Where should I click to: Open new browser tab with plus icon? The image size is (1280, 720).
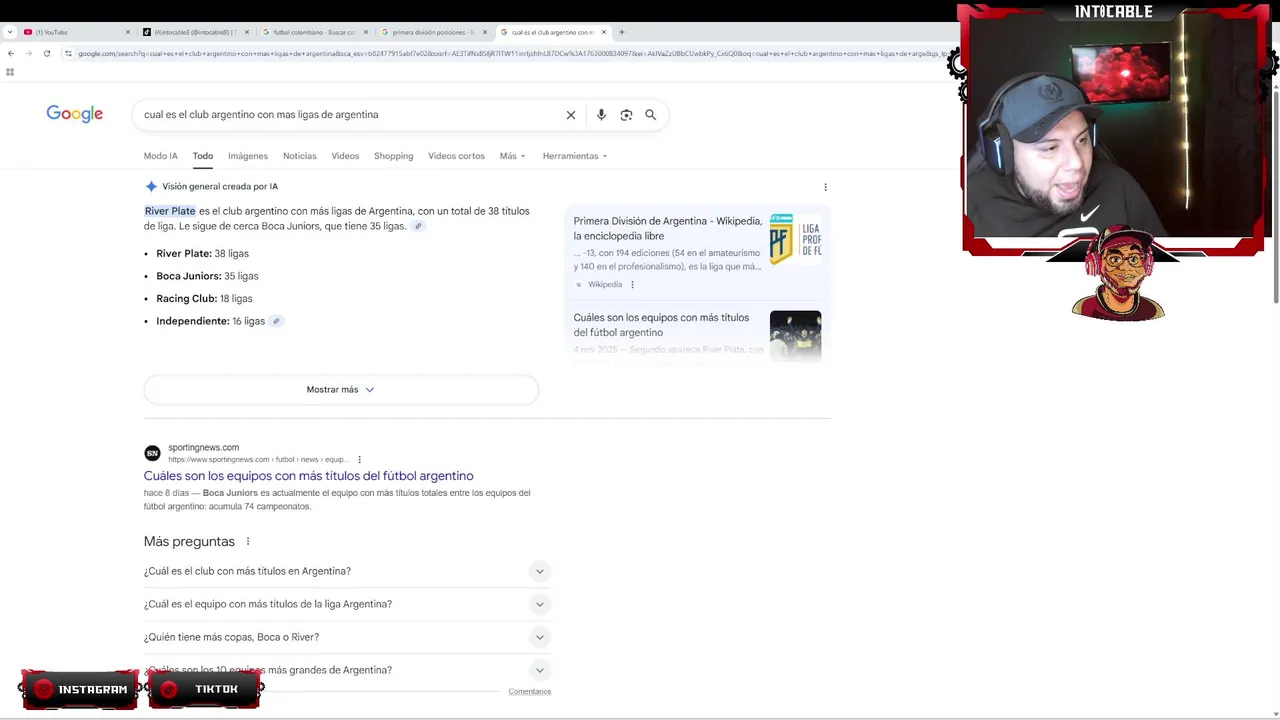(621, 32)
